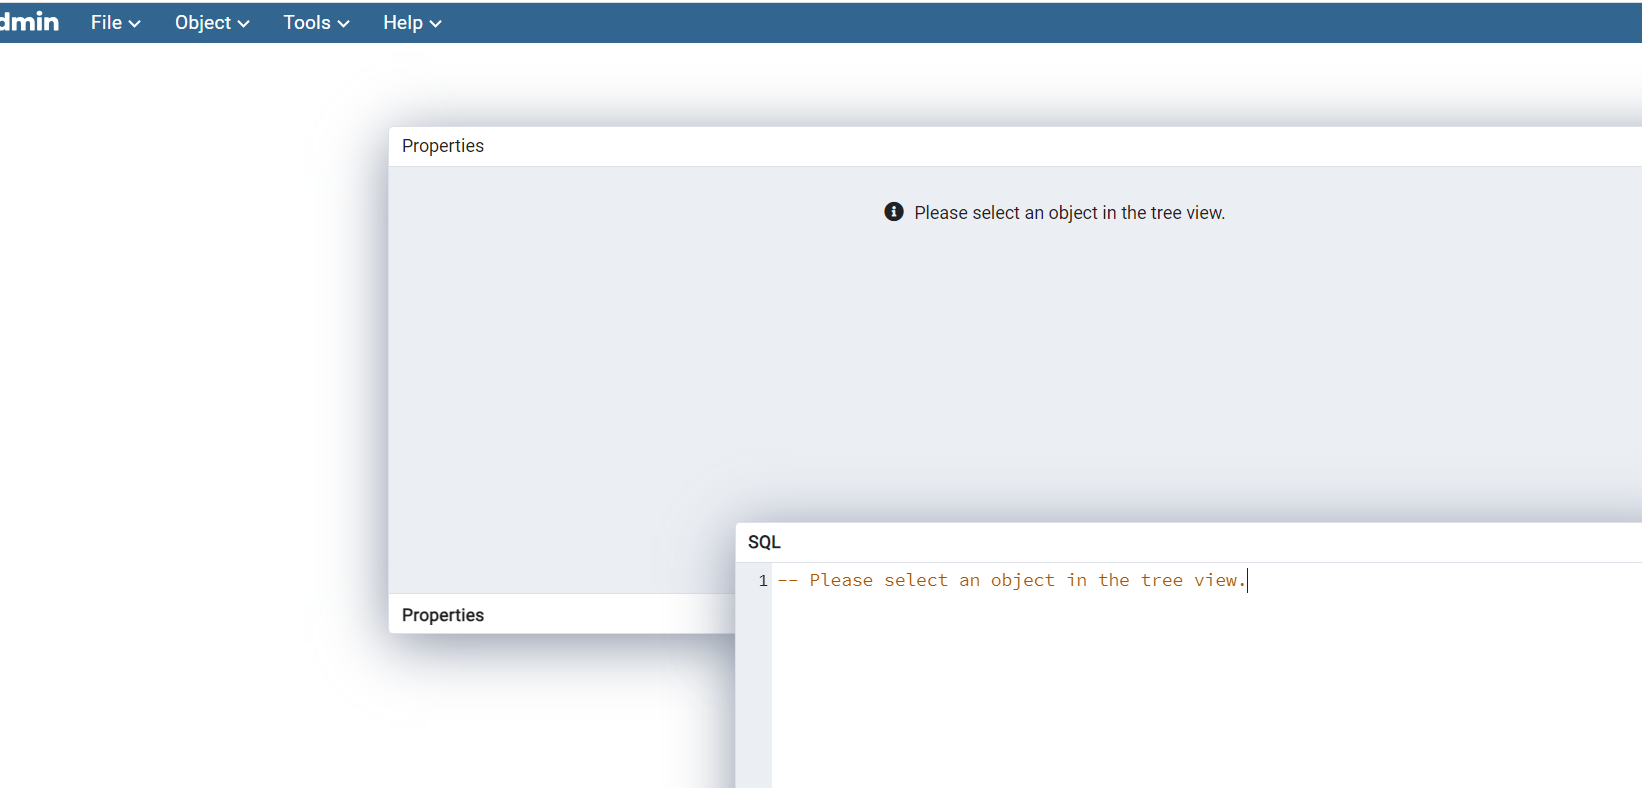Screen dimensions: 1642x788
Task: Click empty SQL editor area below line 1
Action: (1150, 690)
